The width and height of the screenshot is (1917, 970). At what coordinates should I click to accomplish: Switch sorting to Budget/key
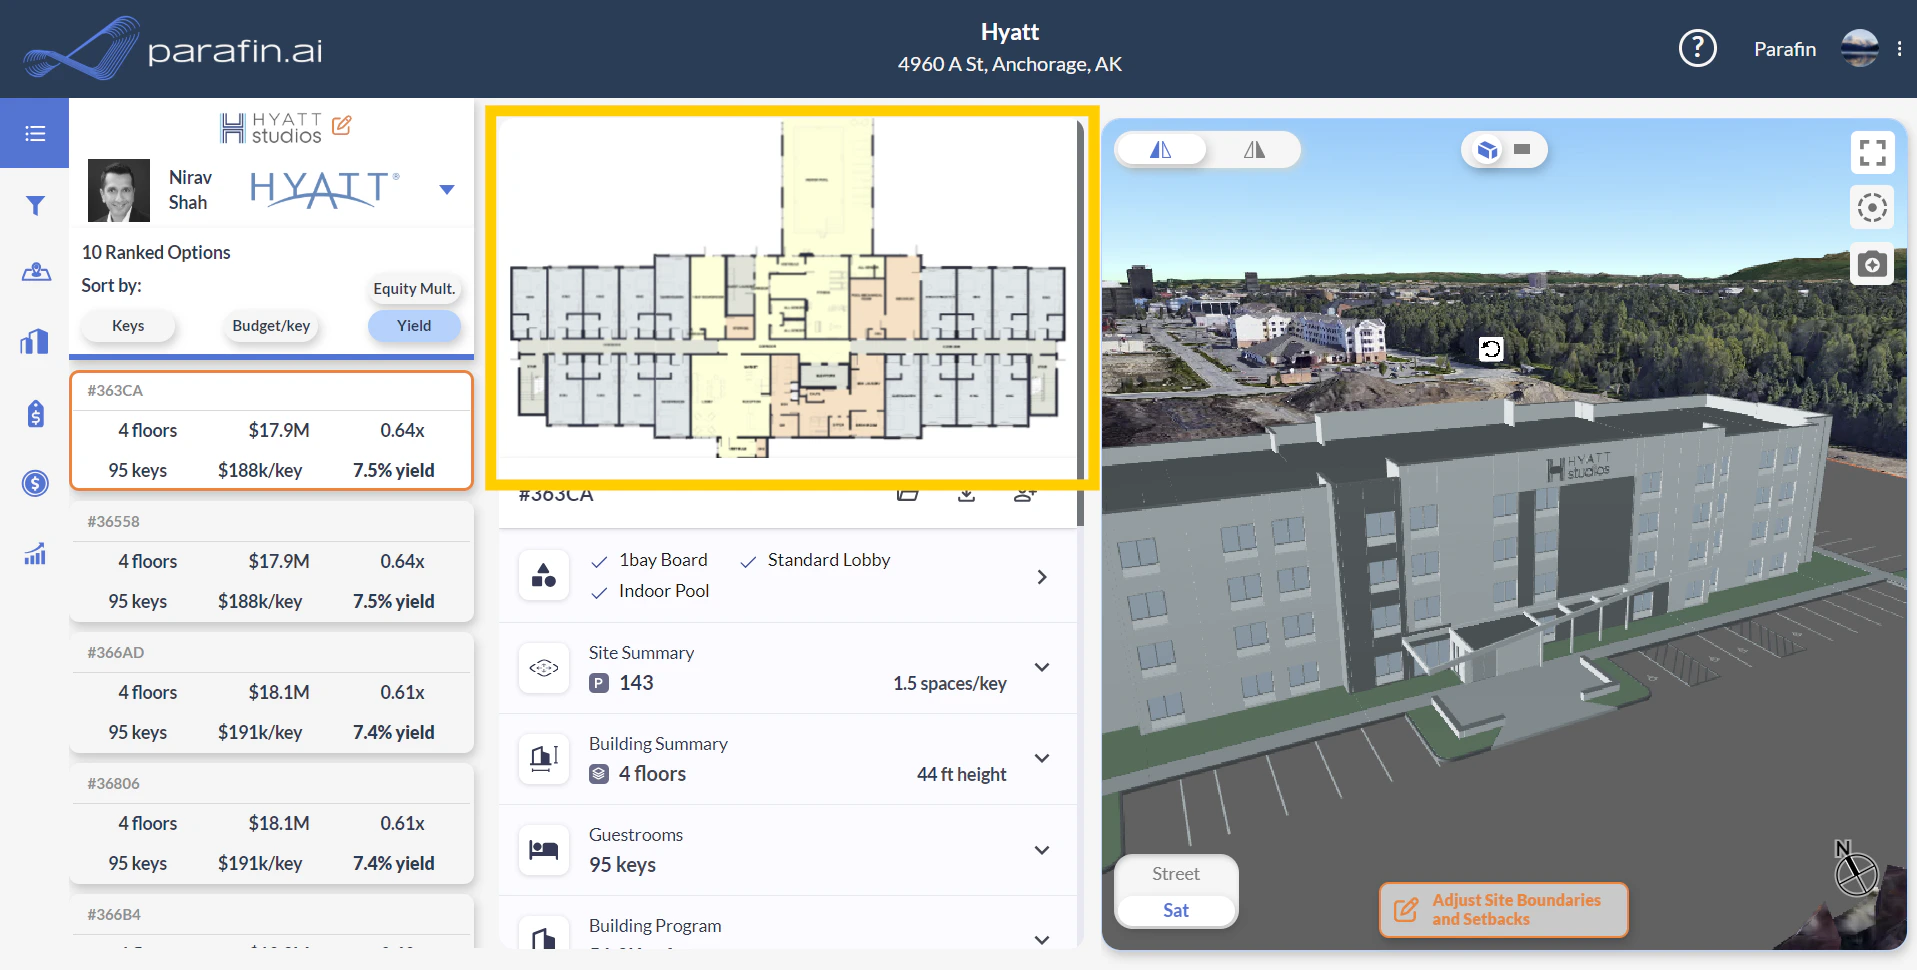click(x=270, y=325)
